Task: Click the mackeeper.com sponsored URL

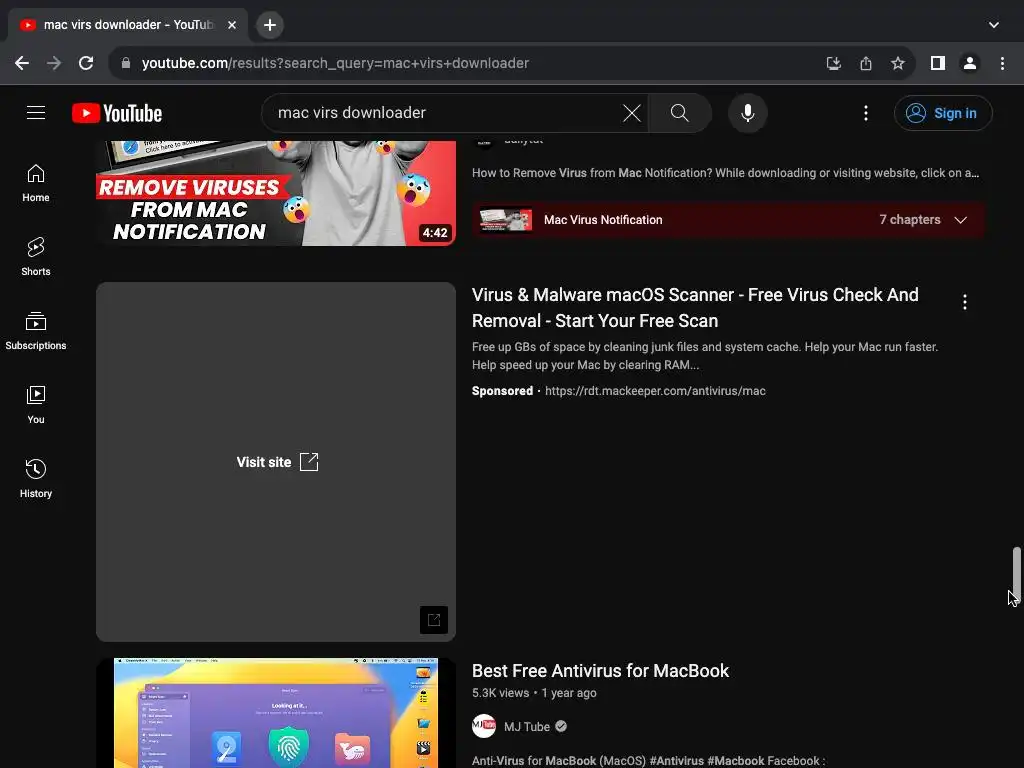Action: (x=655, y=391)
